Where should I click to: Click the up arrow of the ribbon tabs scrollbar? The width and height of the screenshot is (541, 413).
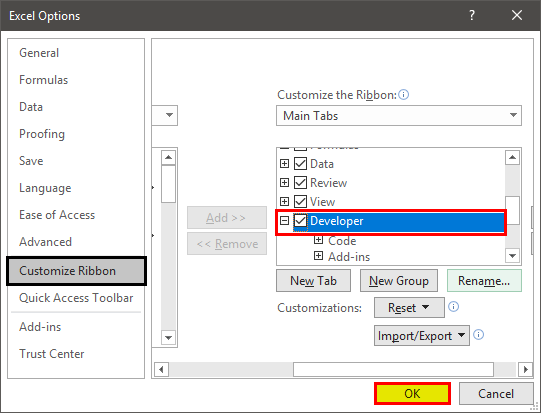coord(512,158)
